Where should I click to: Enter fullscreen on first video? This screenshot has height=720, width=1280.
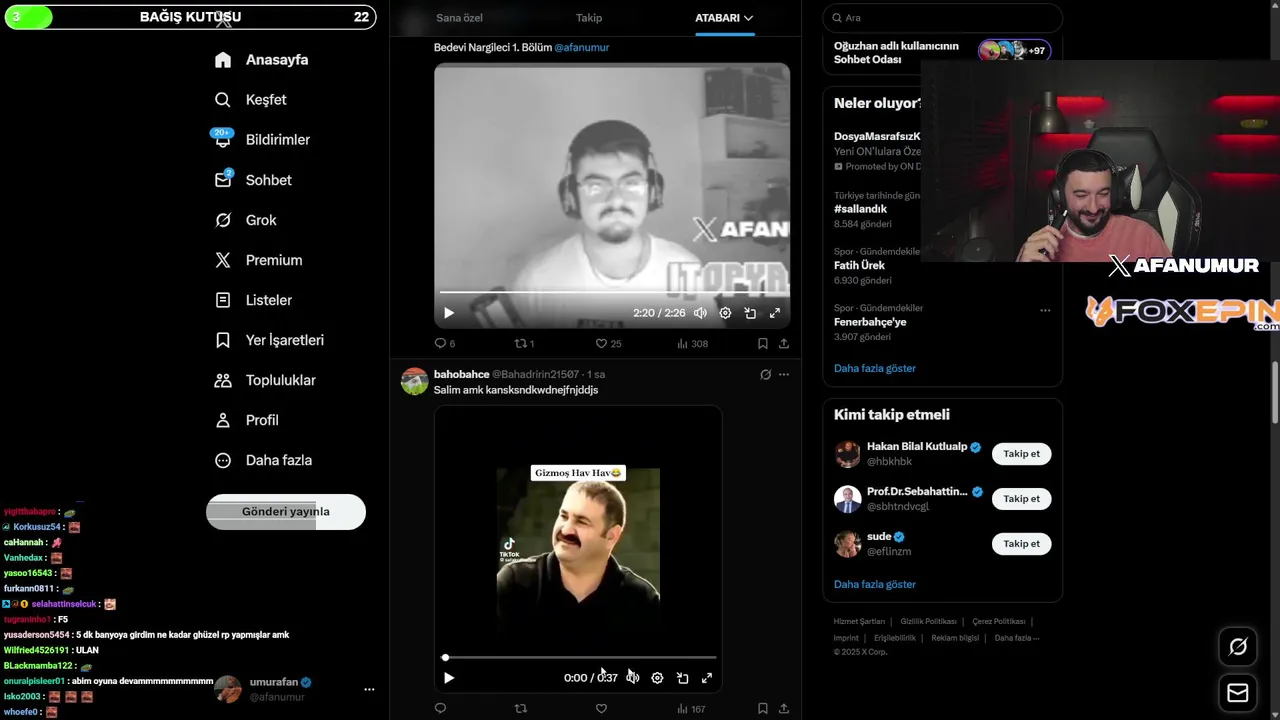tap(775, 313)
